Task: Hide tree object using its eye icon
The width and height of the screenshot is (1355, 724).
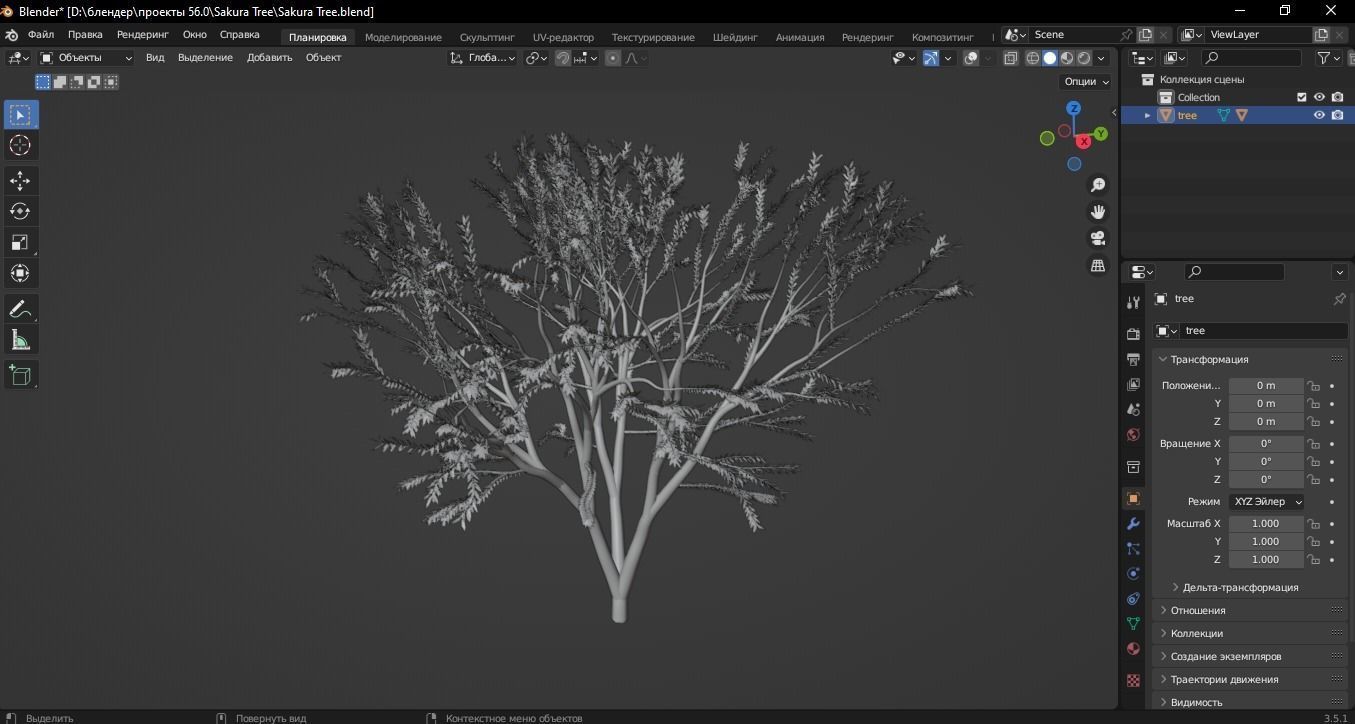Action: pyautogui.click(x=1319, y=115)
